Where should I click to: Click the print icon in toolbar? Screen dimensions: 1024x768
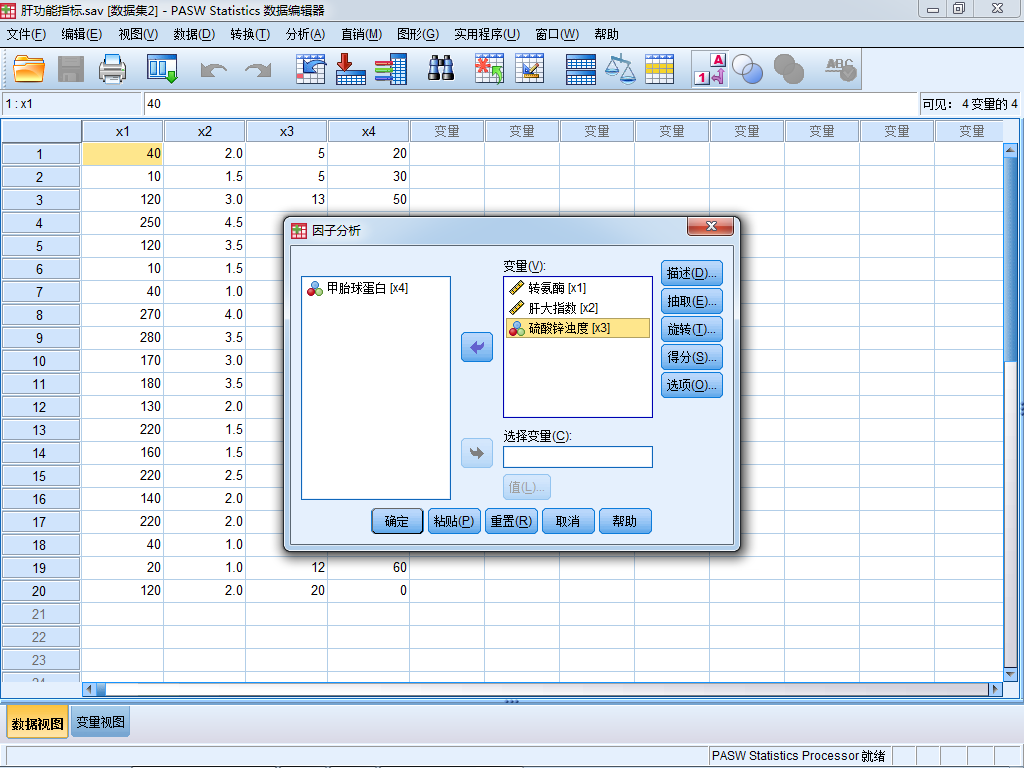pos(112,69)
